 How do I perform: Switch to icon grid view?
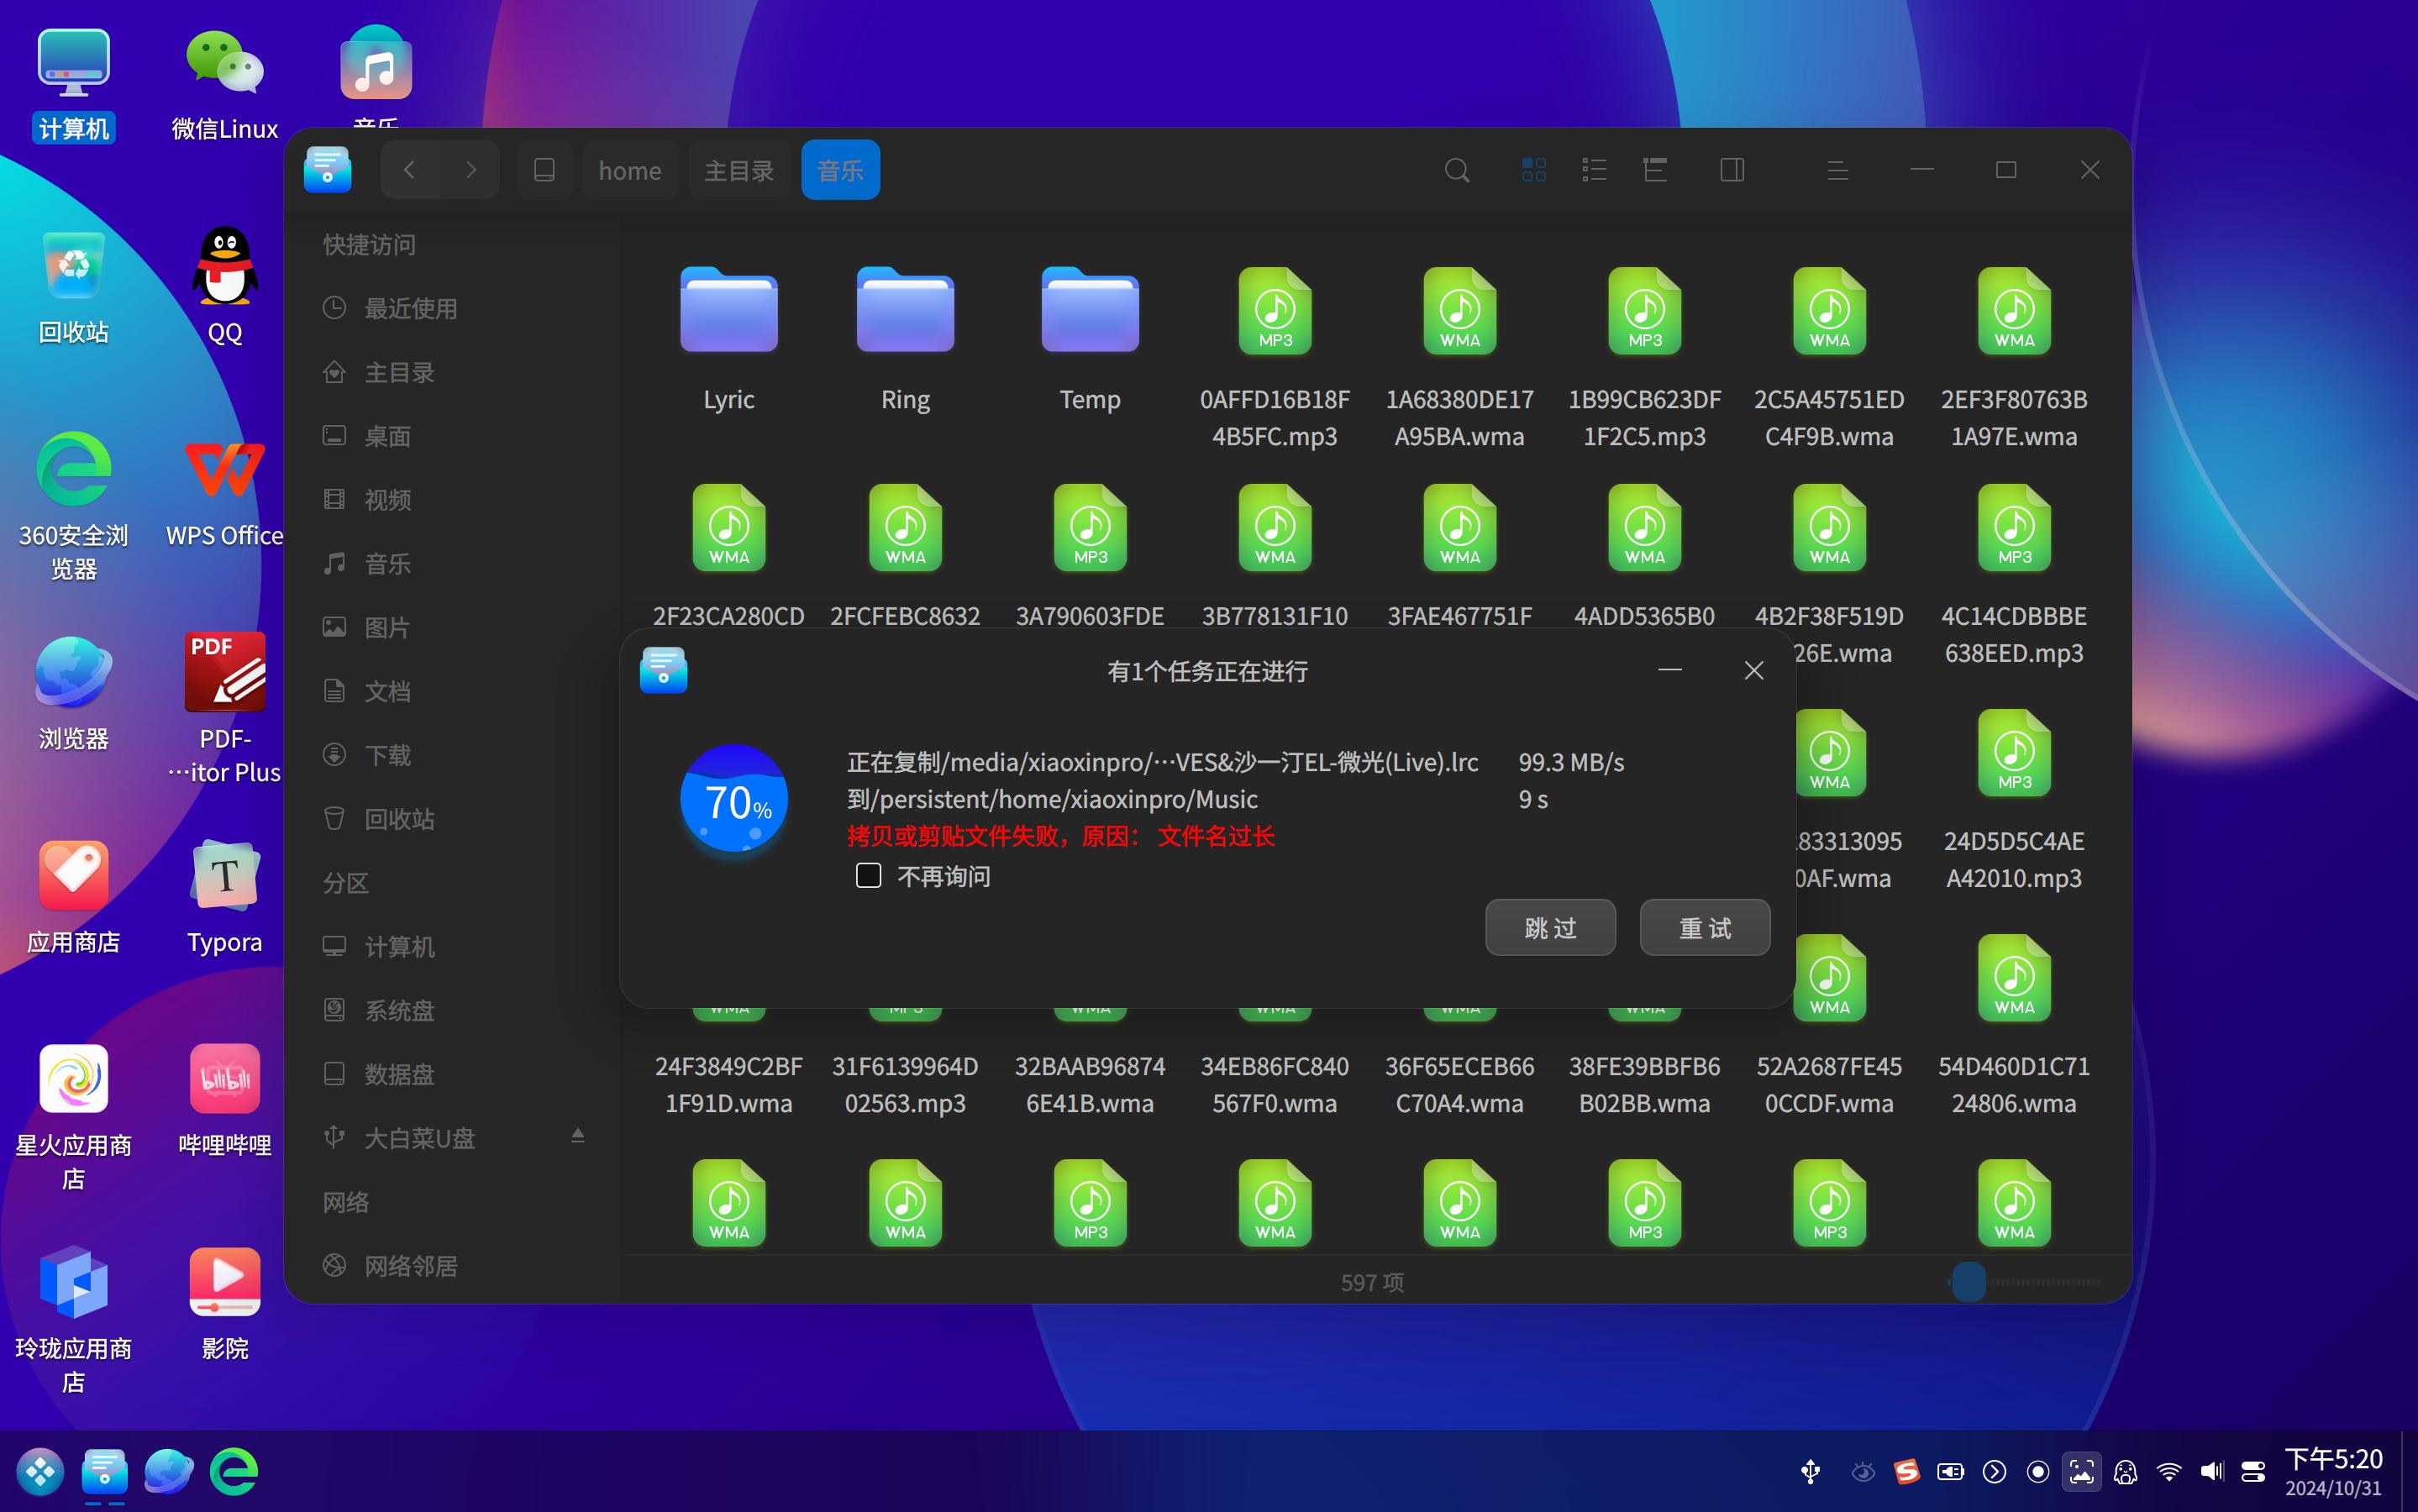1533,170
